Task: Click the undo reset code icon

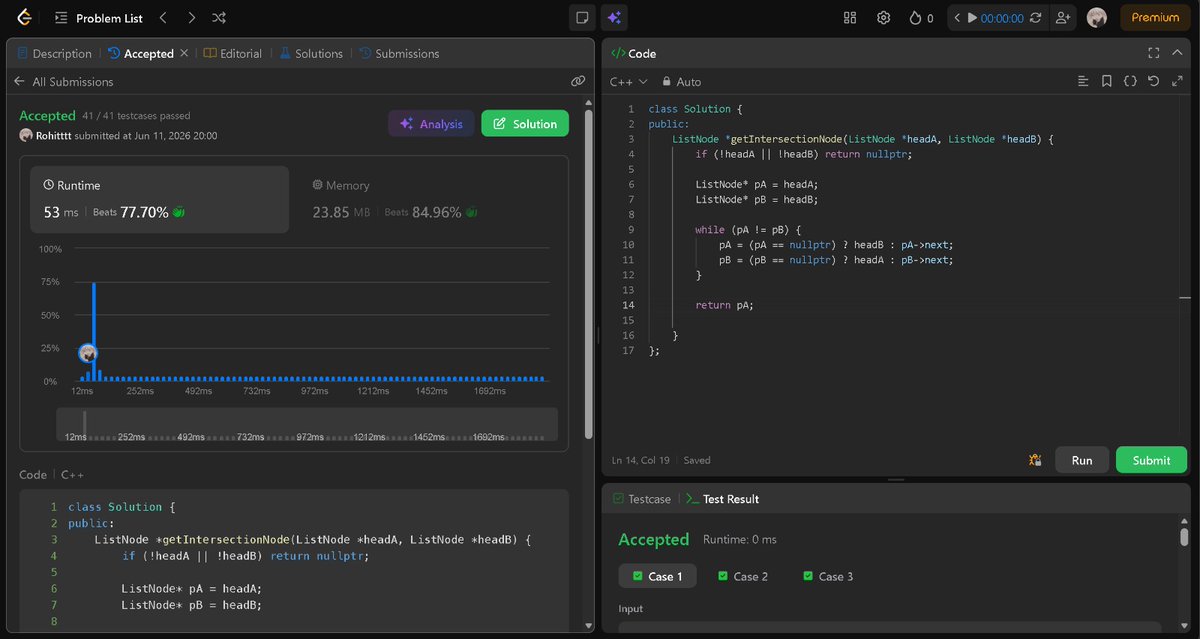Action: tap(1153, 81)
